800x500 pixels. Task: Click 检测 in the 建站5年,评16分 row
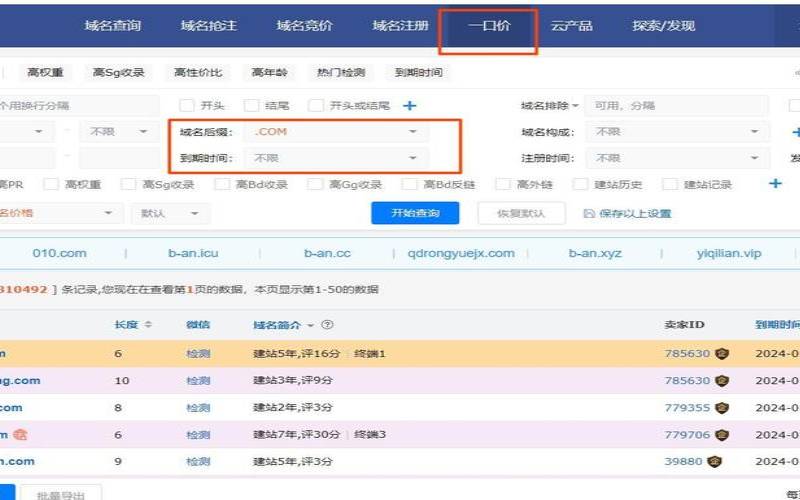[x=198, y=354]
